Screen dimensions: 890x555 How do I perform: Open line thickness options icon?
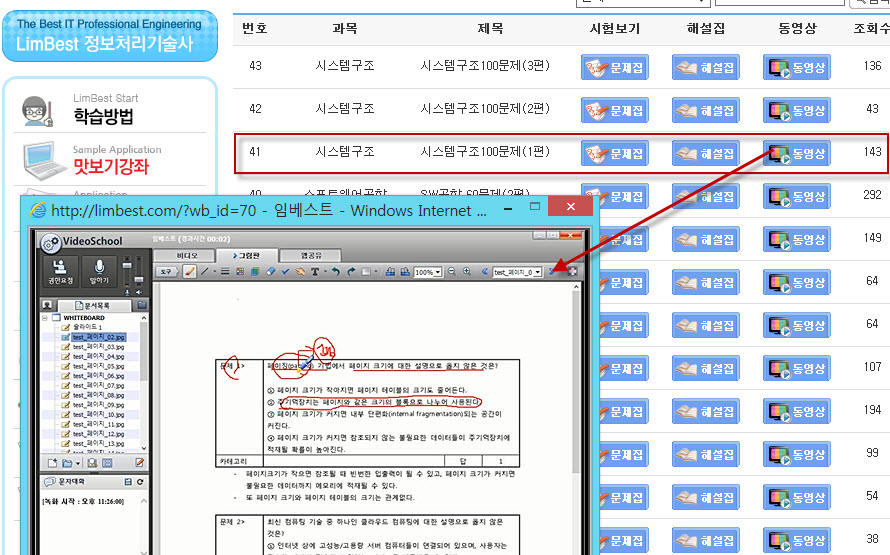(x=225, y=272)
